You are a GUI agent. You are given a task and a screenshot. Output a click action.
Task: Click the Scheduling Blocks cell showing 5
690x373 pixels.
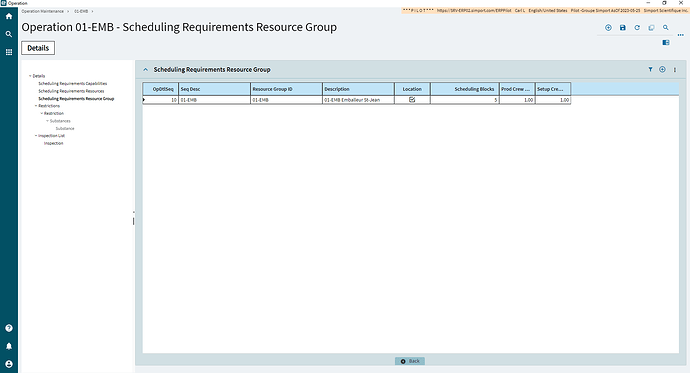coord(465,100)
